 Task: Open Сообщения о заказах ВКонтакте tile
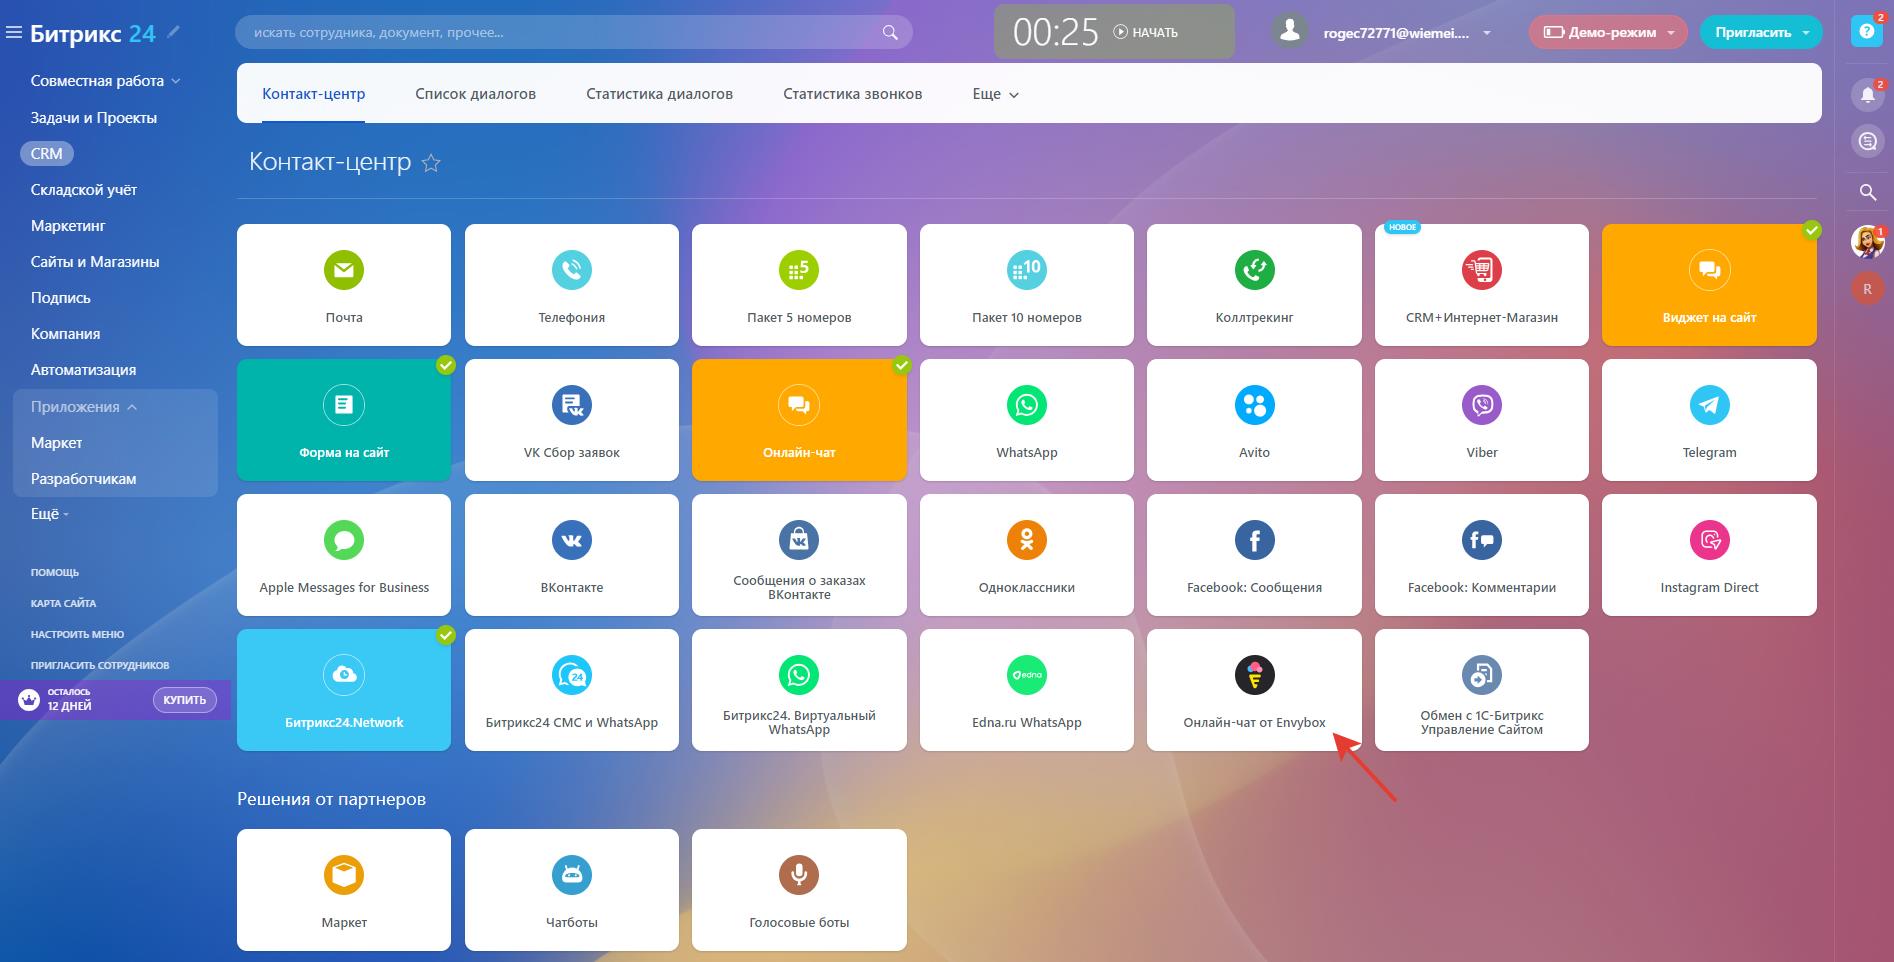pyautogui.click(x=799, y=555)
